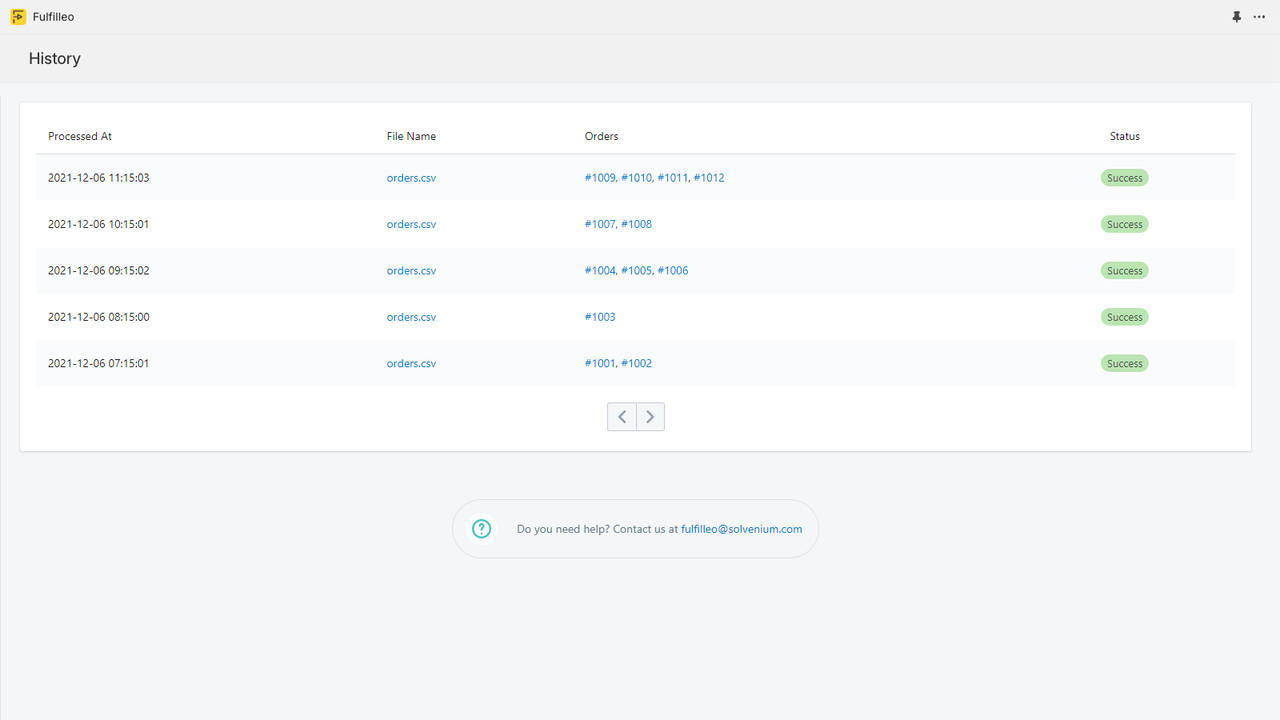Click the Status column header
This screenshot has width=1280, height=720.
(x=1124, y=136)
